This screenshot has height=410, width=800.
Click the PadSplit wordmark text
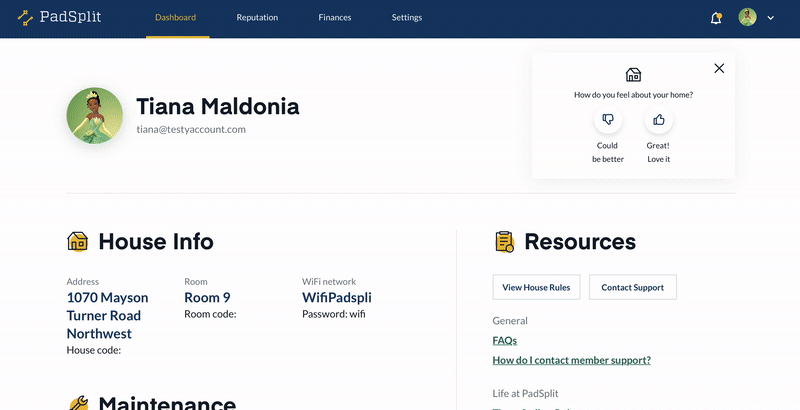(70, 17)
